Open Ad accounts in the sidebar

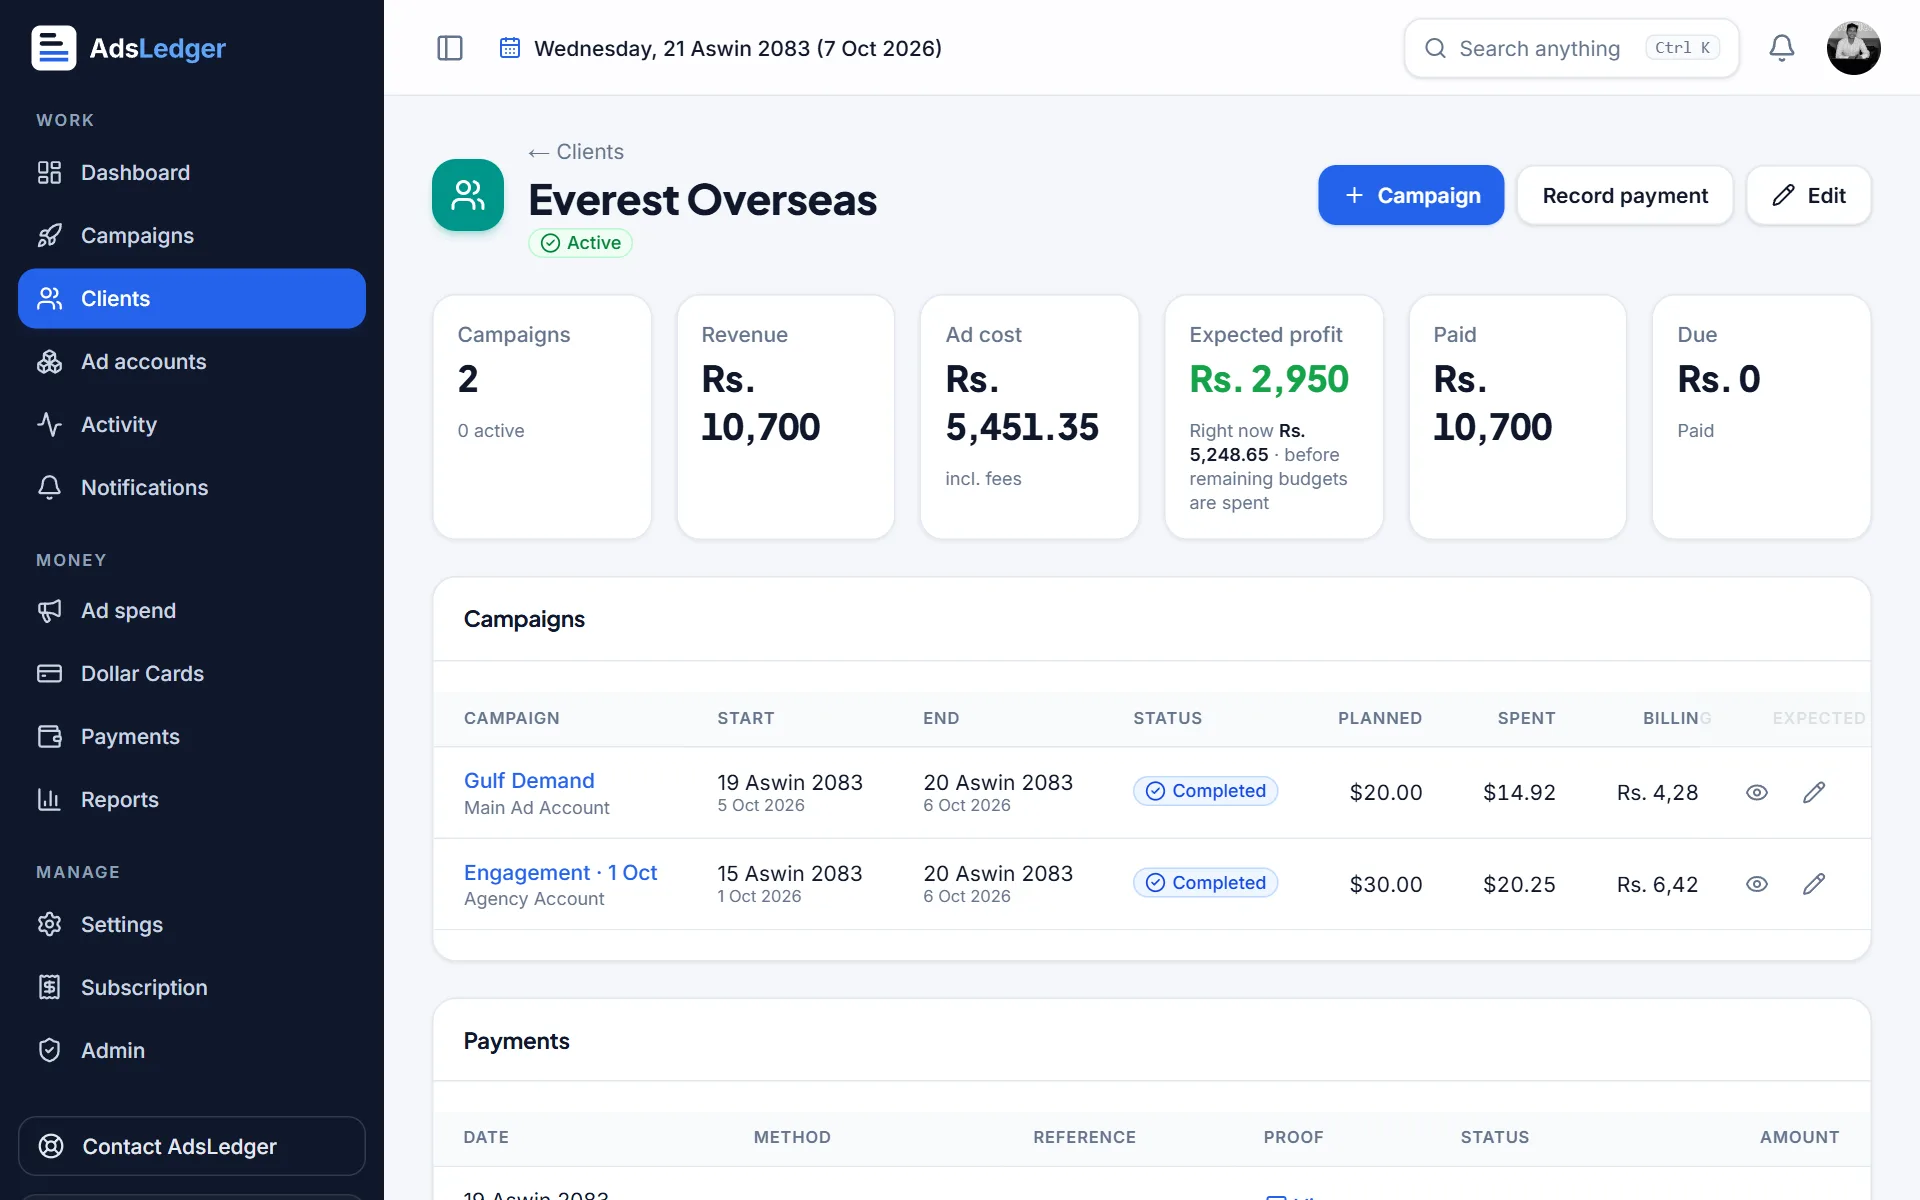coord(192,362)
